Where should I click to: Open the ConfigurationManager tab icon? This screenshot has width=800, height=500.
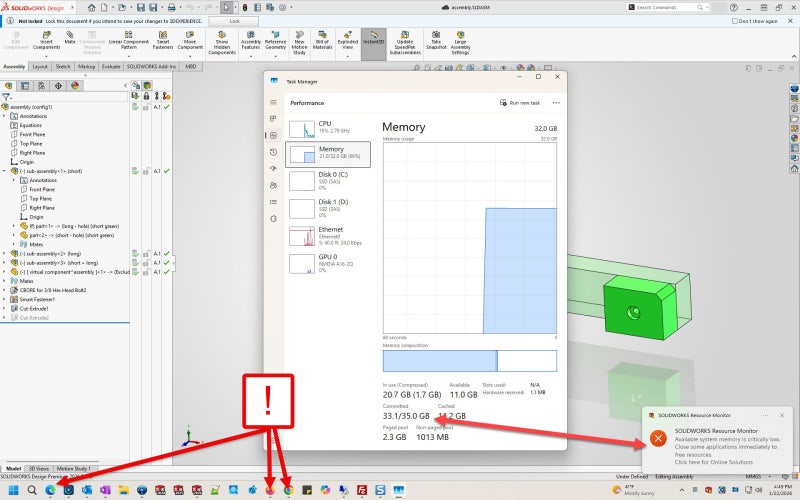tap(41, 86)
